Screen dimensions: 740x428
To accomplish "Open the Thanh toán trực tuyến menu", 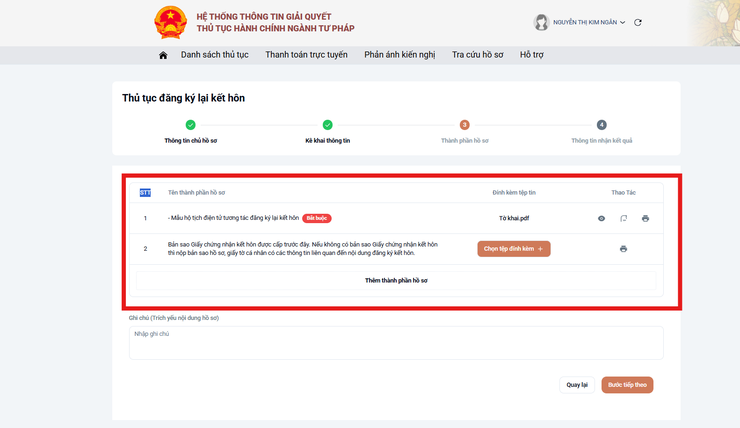I will [306, 55].
